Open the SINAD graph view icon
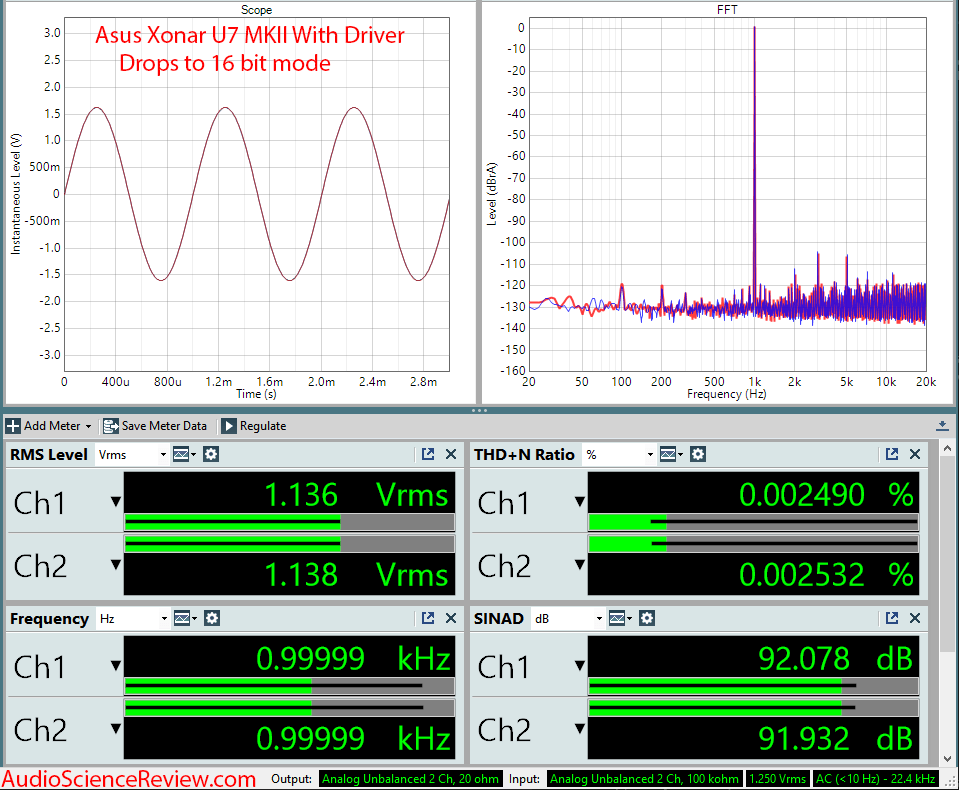 click(620, 618)
